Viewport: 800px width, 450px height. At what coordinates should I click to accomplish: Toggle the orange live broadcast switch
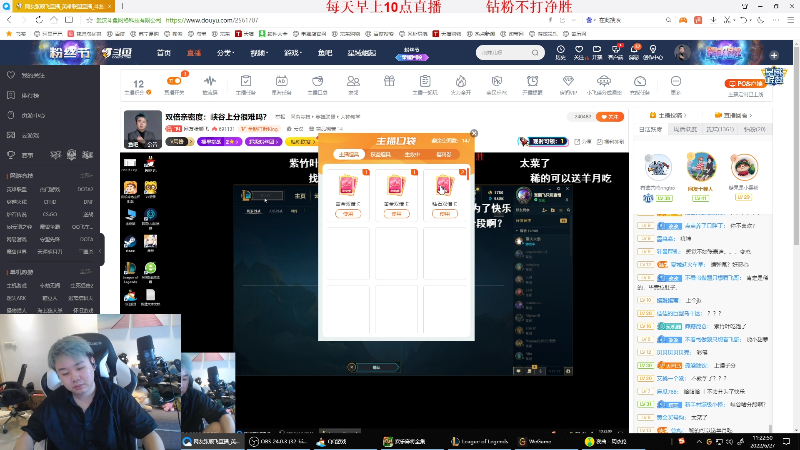click(174, 81)
